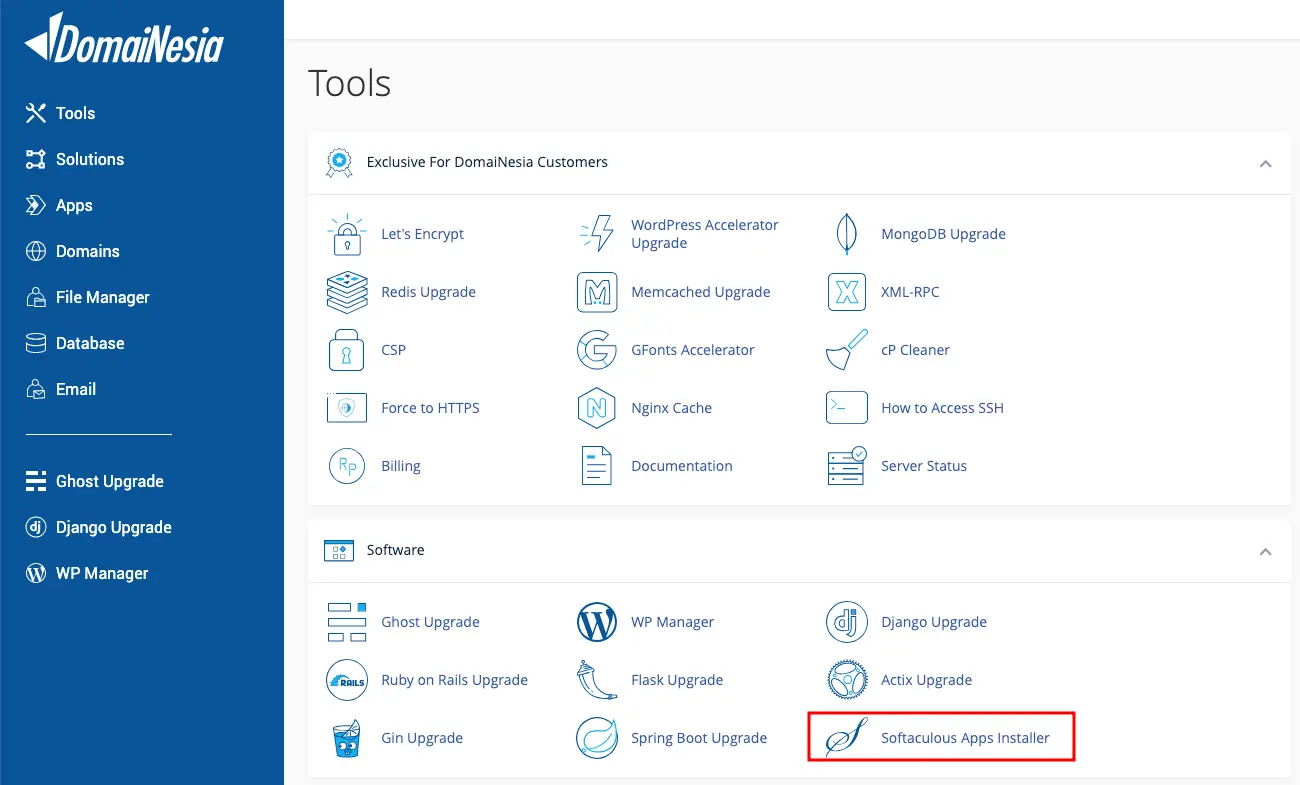Screen dimensions: 1300x785
Task: Click the Ruby on Rails icon
Action: point(347,680)
